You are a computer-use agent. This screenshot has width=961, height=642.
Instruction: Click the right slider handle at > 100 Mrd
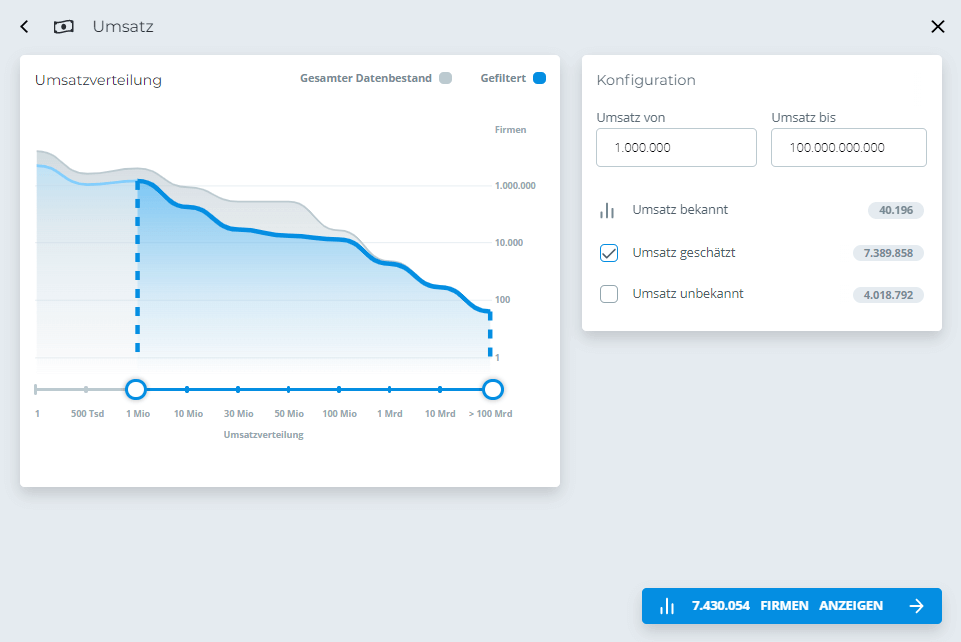(492, 389)
